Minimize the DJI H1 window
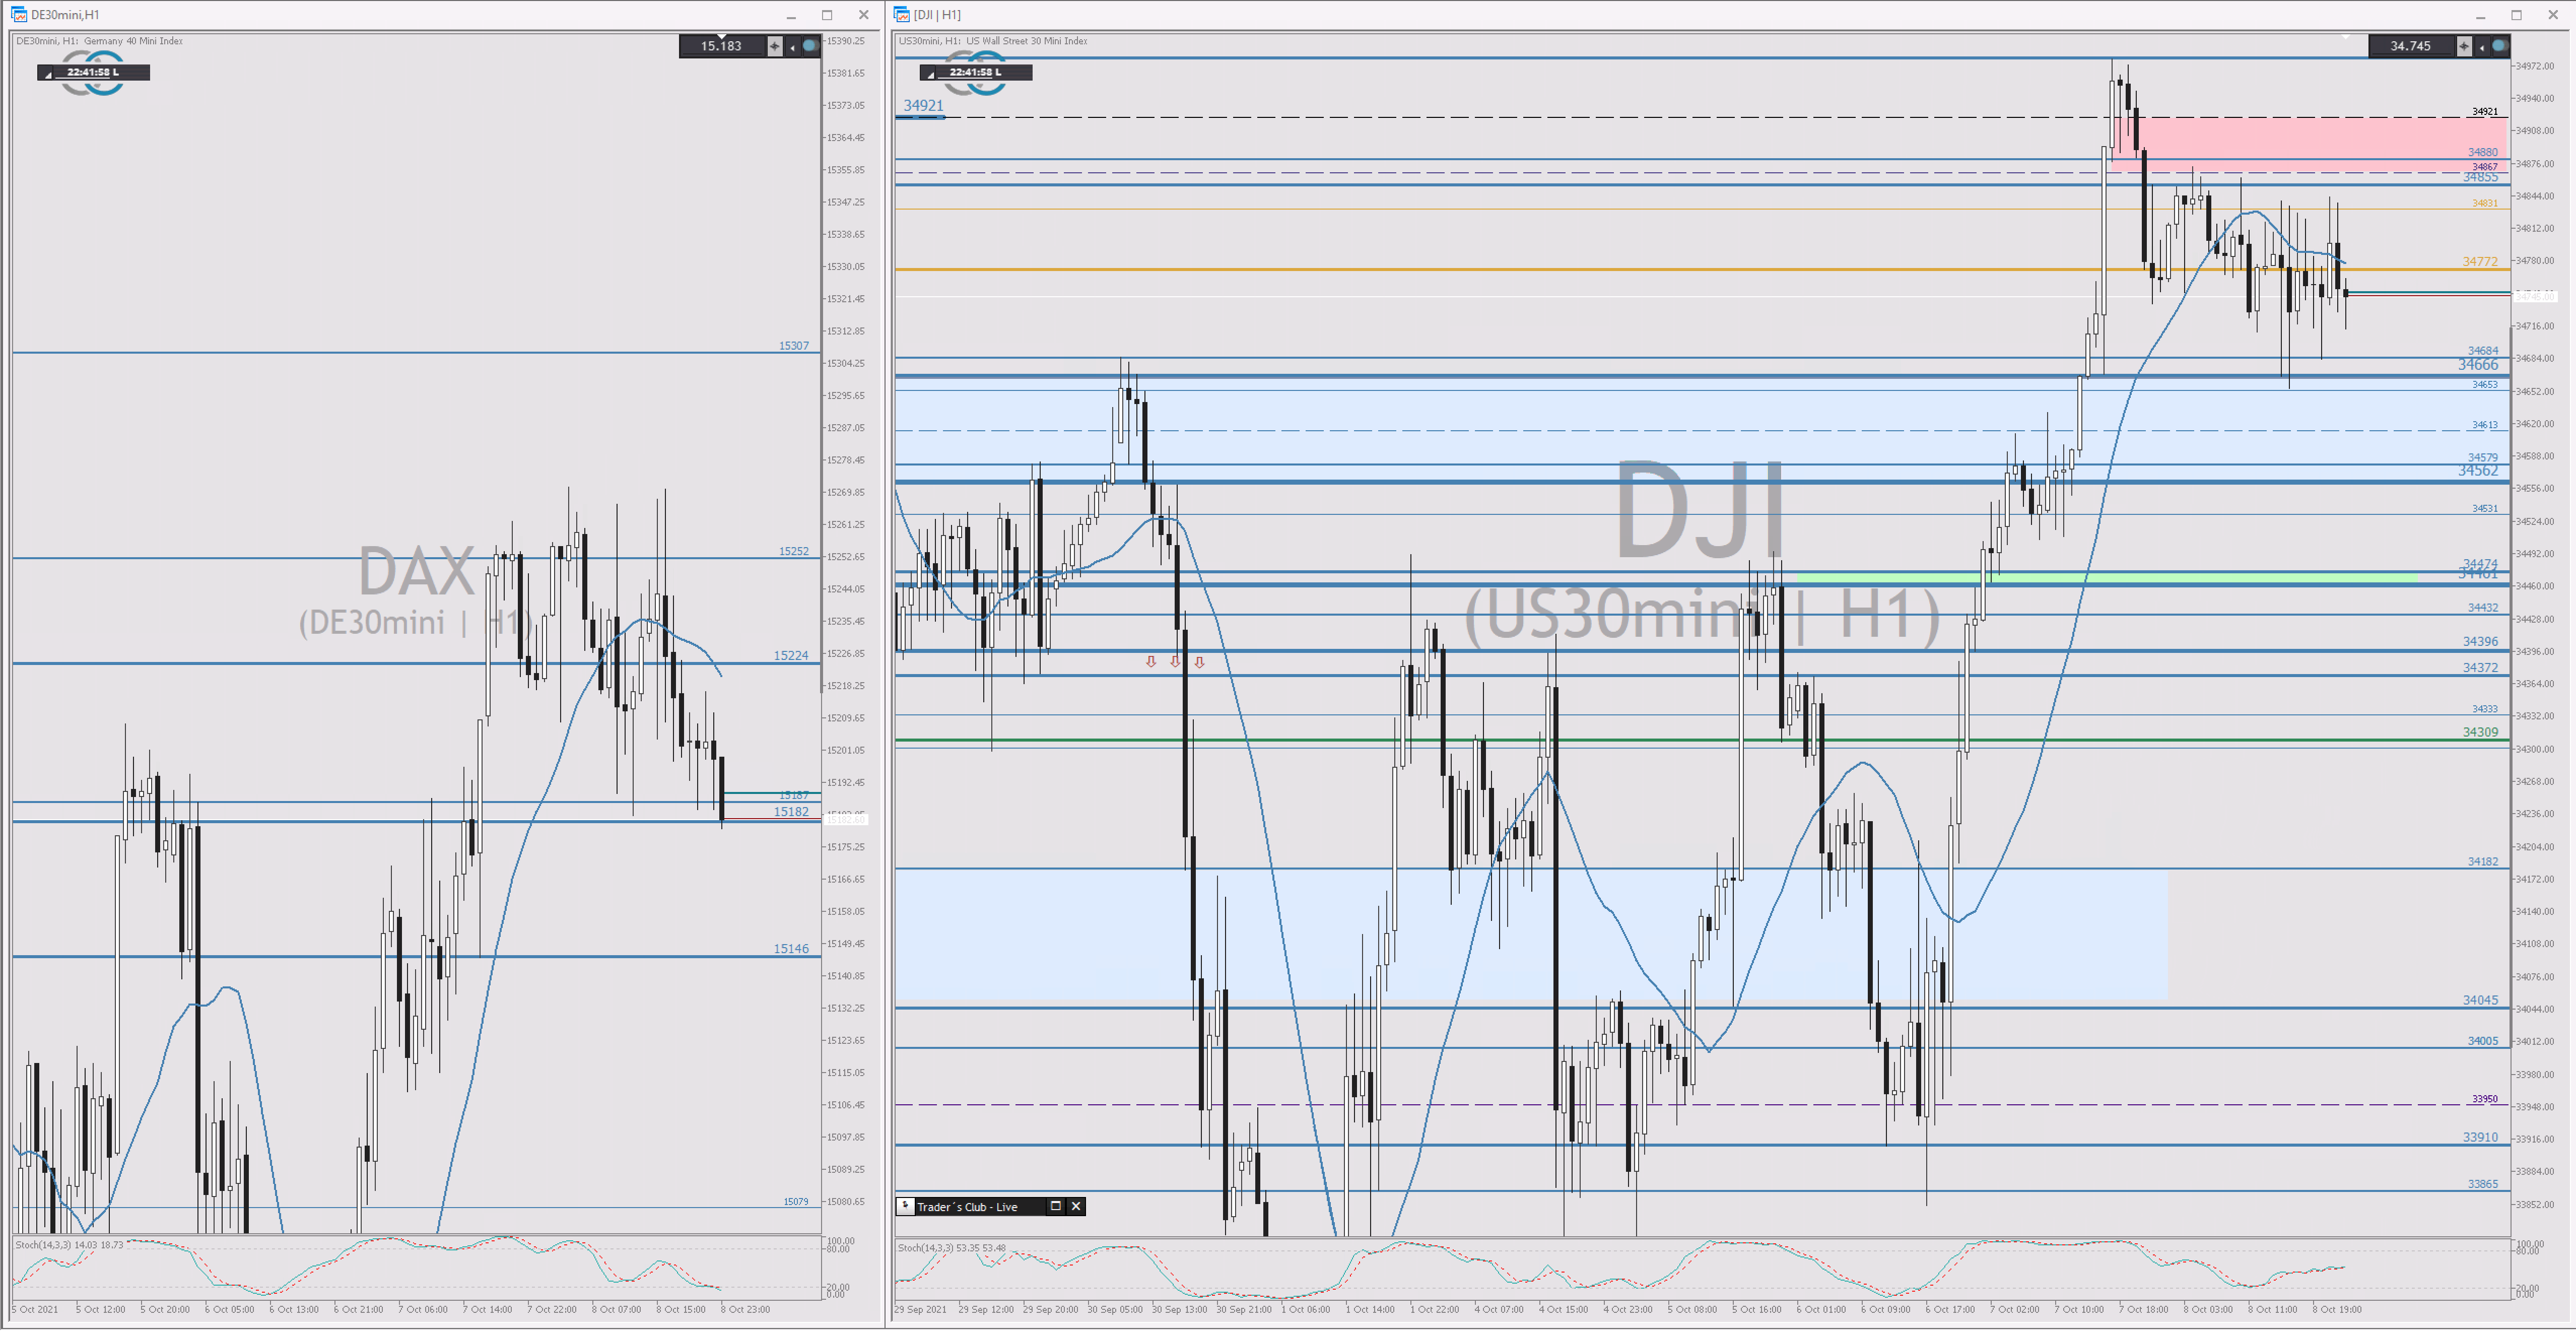This screenshot has height=1331, width=2576. (x=2481, y=15)
